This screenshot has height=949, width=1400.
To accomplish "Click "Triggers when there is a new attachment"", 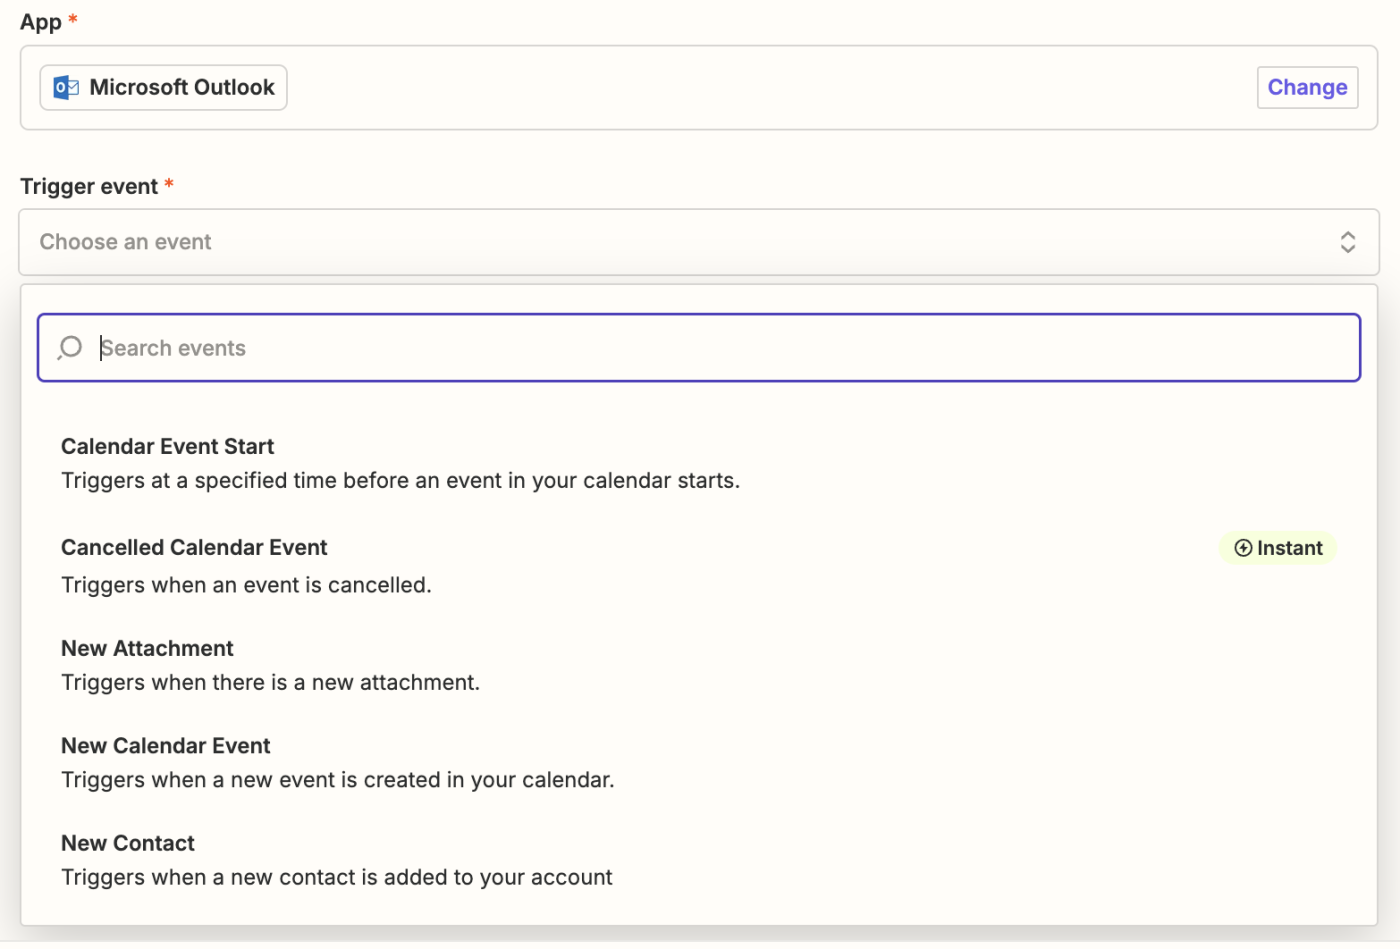I will pos(270,683).
